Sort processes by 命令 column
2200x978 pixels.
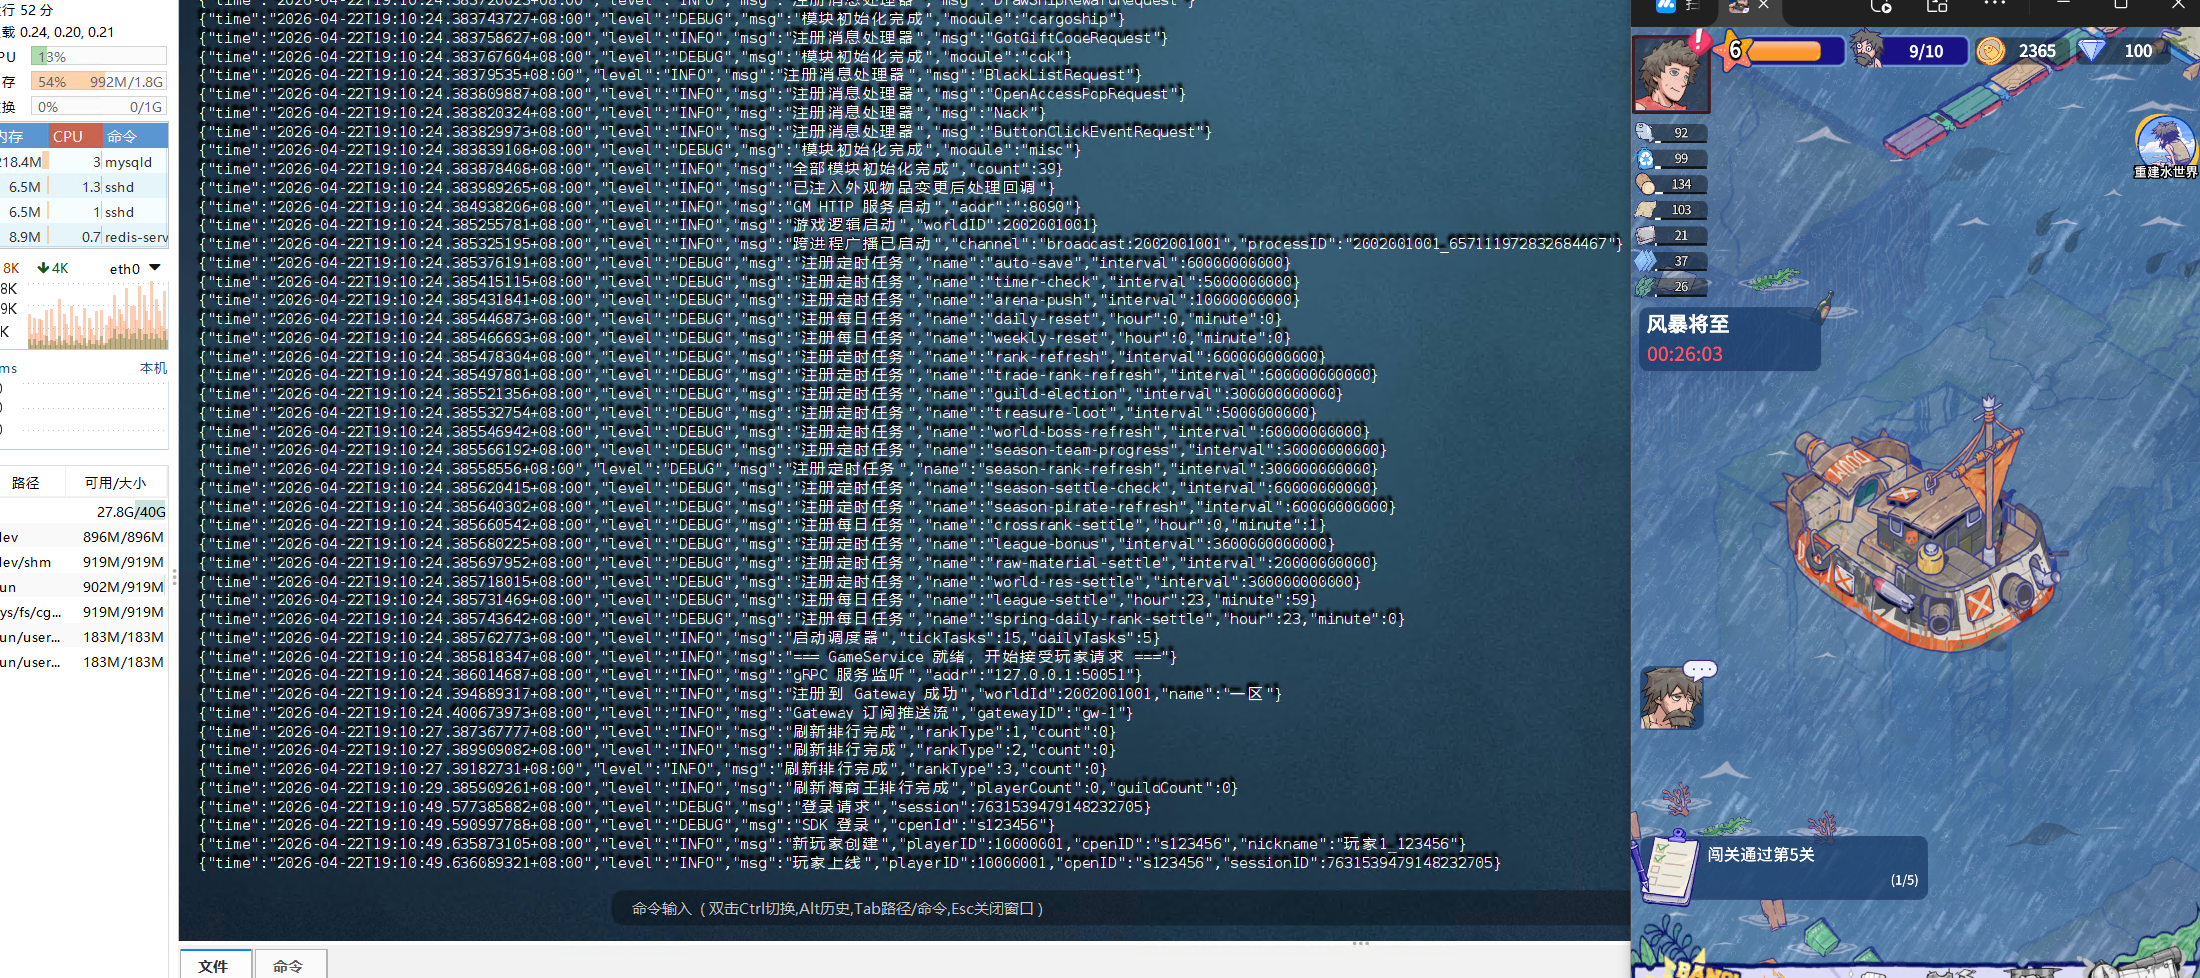123,136
